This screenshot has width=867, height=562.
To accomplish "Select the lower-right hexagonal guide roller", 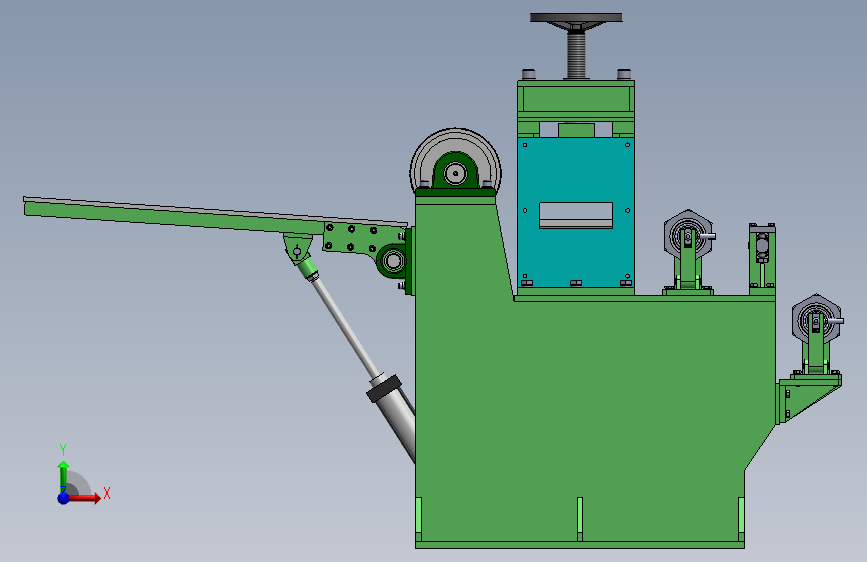I will point(816,321).
